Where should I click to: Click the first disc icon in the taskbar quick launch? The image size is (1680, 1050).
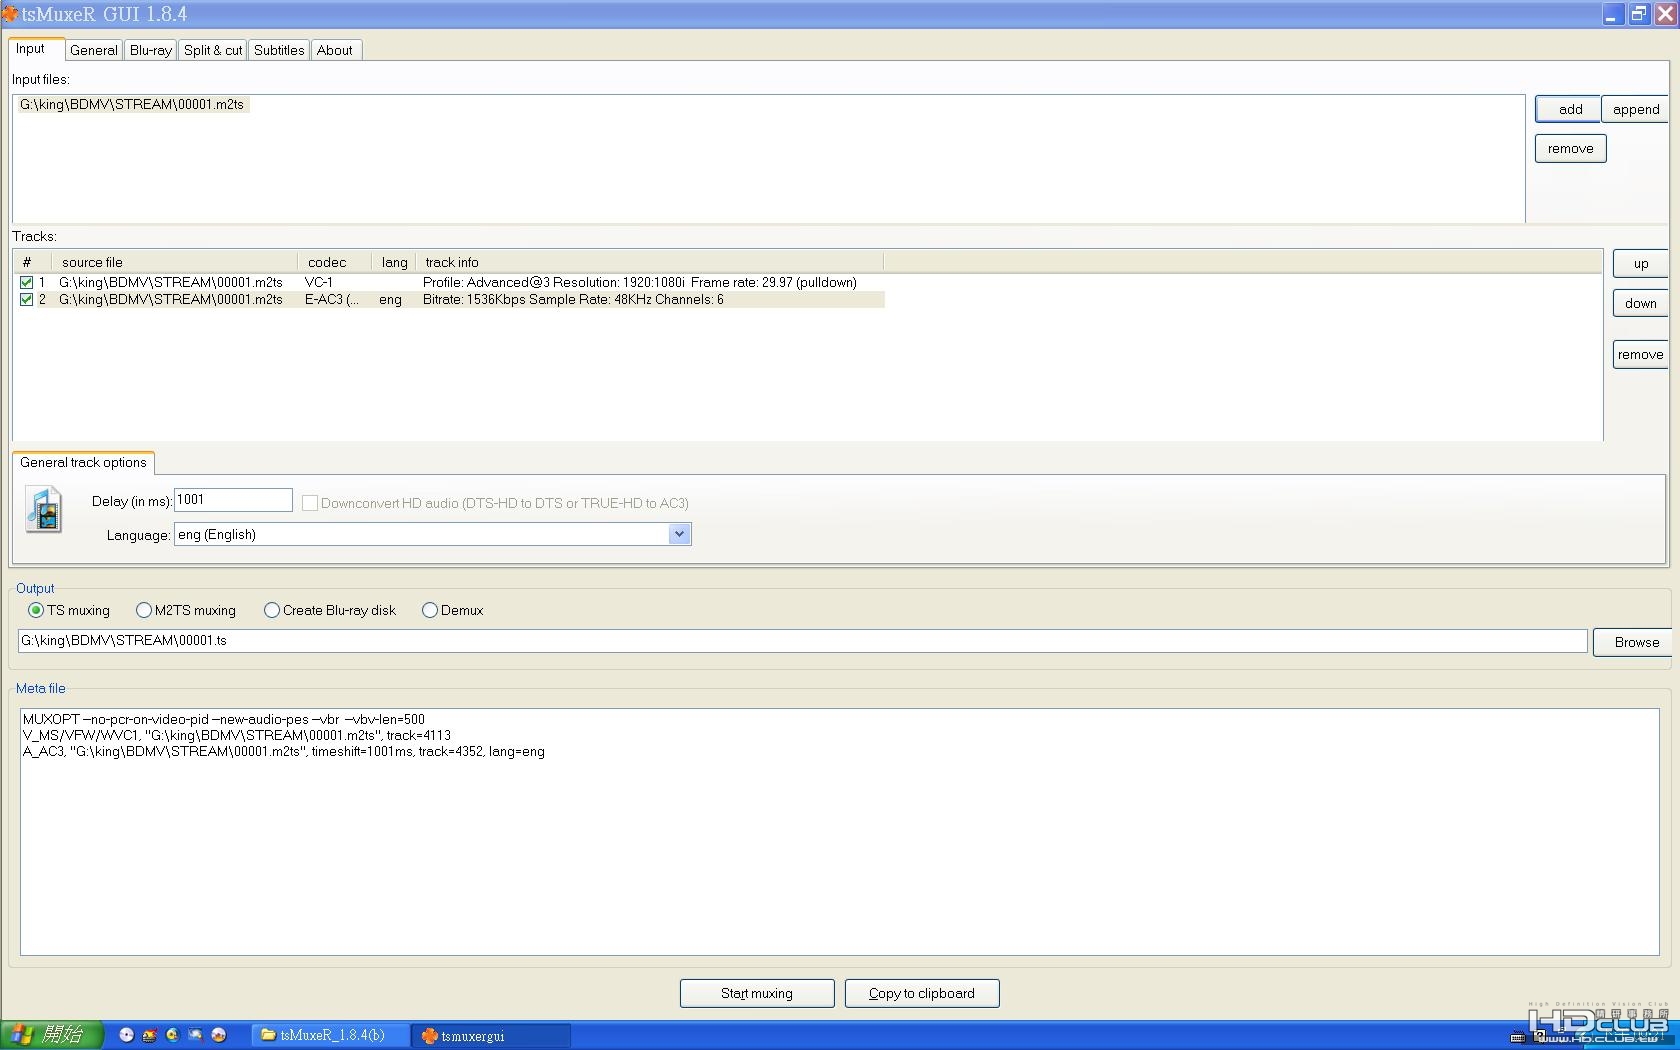tap(126, 1035)
